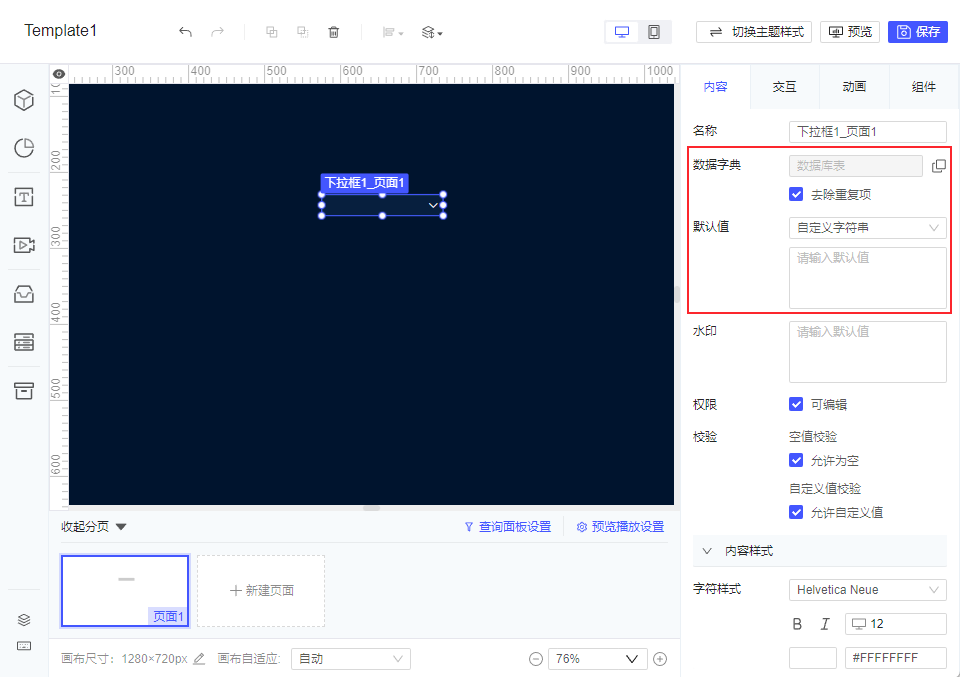Toggle italic I formatting
The image size is (960, 677).
click(825, 624)
